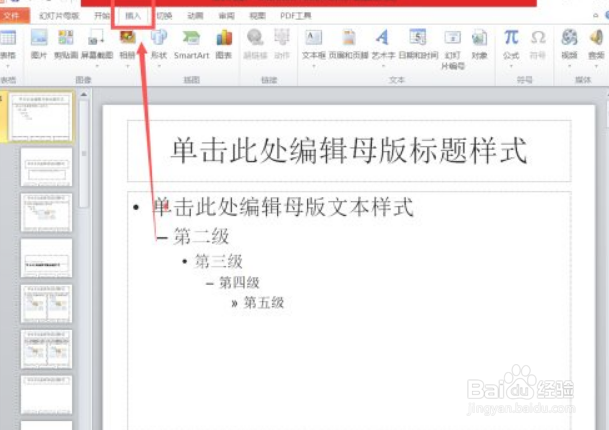Switch to the 开始 (Home) tab
This screenshot has width=609, height=430.
[102, 16]
